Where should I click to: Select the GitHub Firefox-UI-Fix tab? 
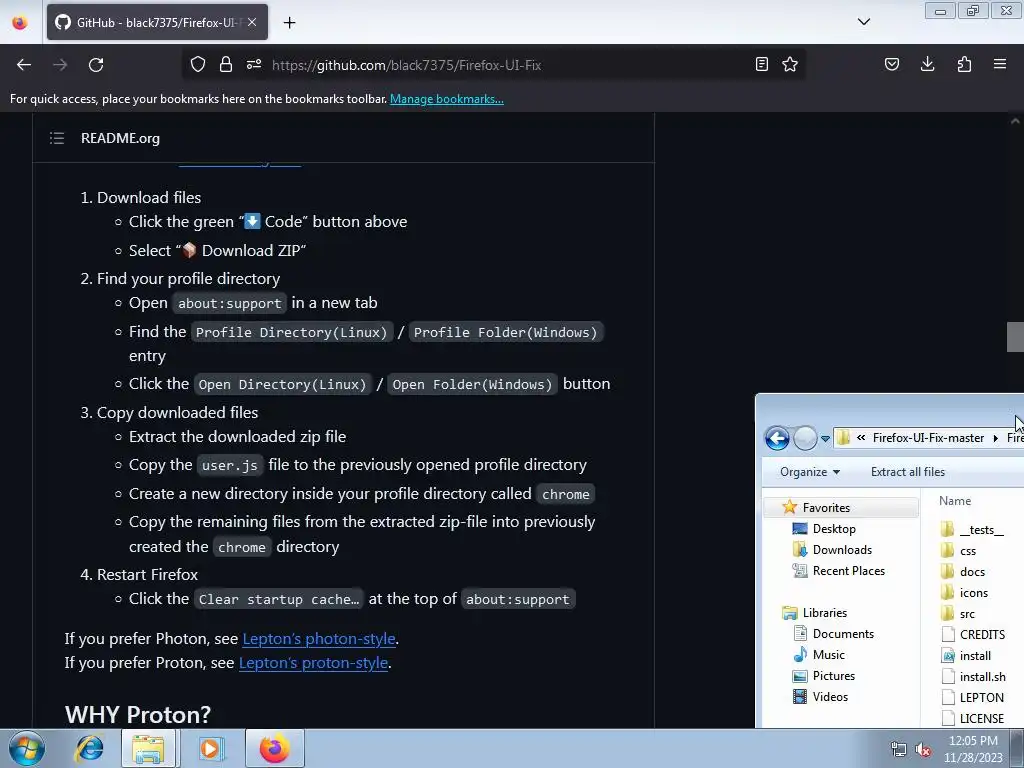157,22
